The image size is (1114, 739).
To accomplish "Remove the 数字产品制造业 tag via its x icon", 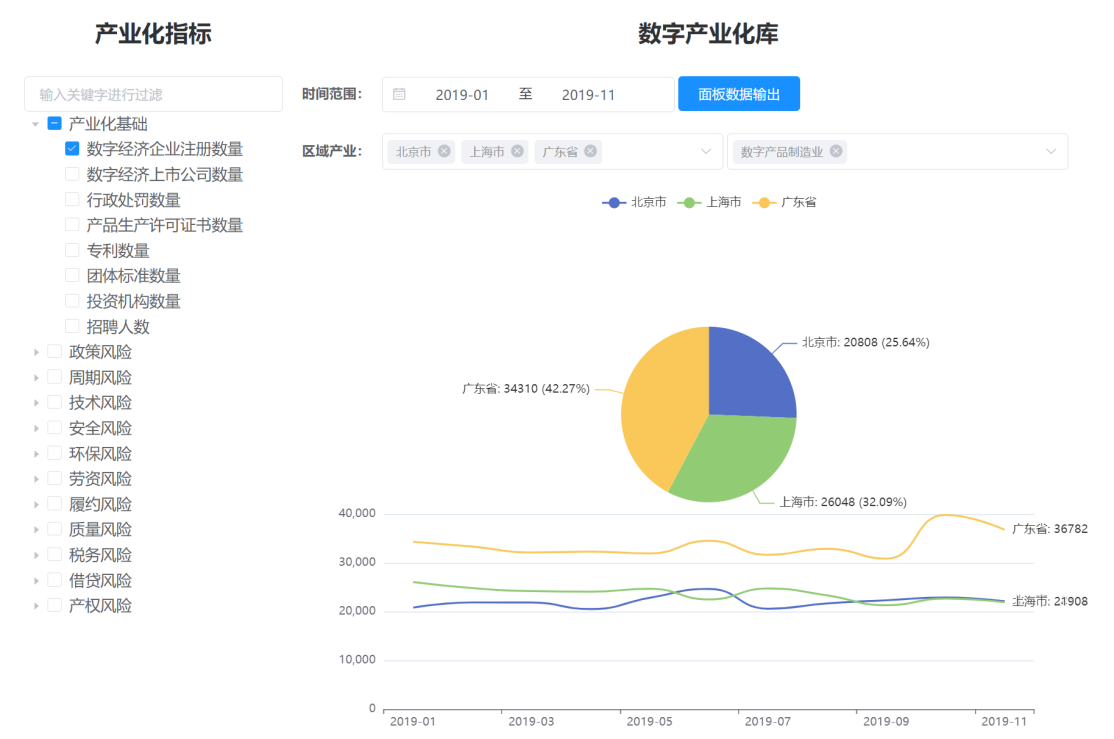I will [836, 151].
